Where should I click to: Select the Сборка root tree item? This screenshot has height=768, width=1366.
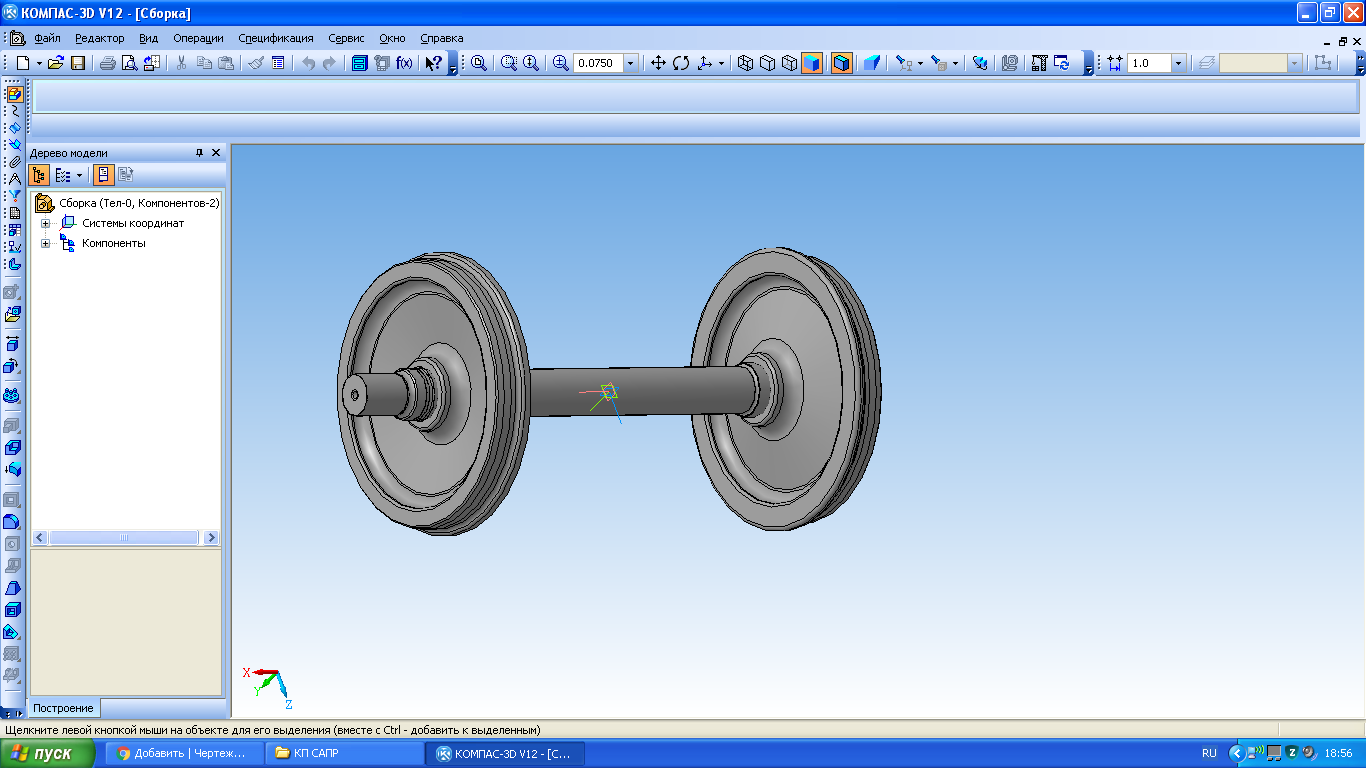(139, 203)
